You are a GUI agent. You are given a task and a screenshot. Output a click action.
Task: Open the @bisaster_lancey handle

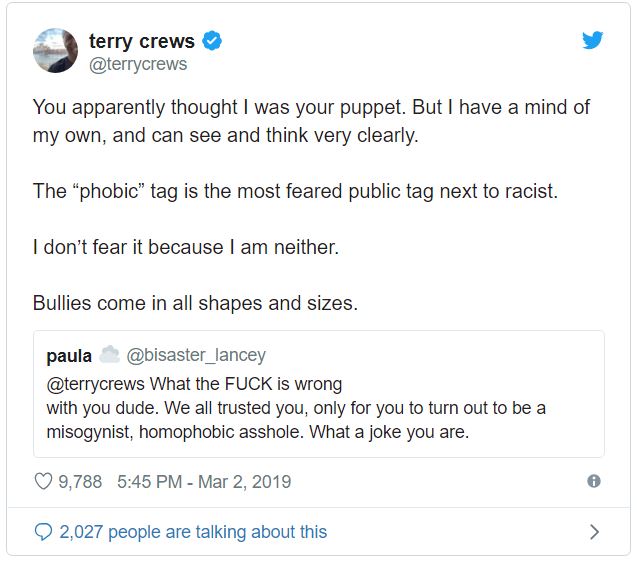coord(197,355)
